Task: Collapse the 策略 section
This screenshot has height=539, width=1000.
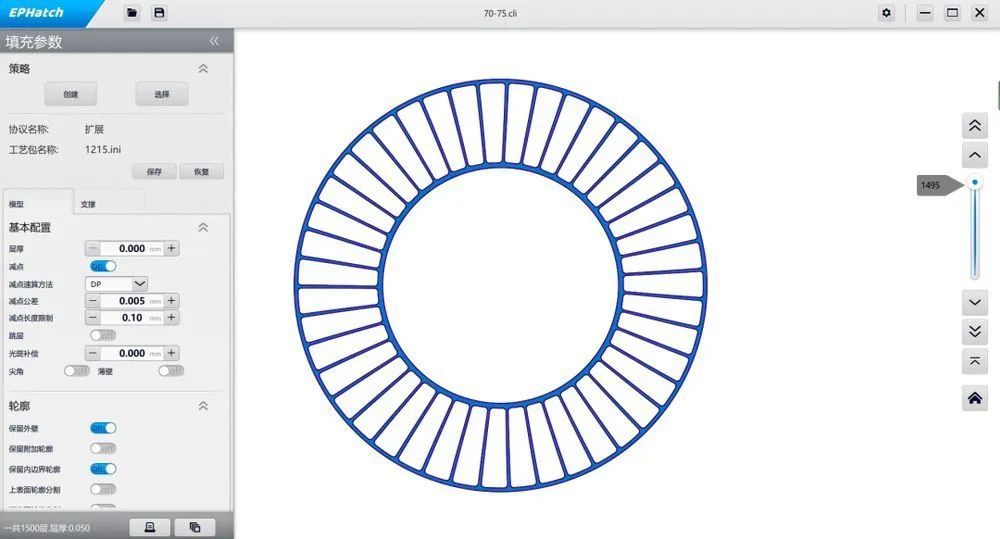Action: pos(203,68)
